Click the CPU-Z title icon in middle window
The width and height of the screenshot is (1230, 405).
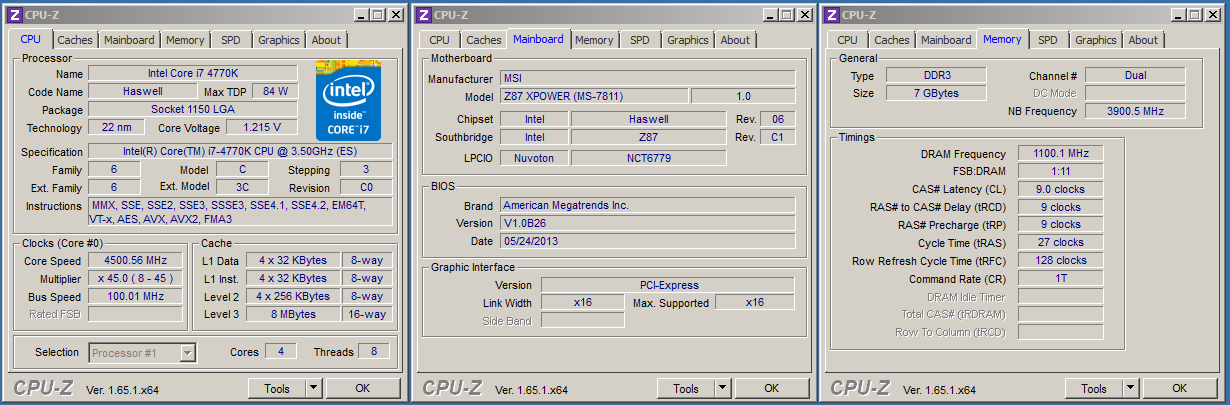(x=423, y=14)
